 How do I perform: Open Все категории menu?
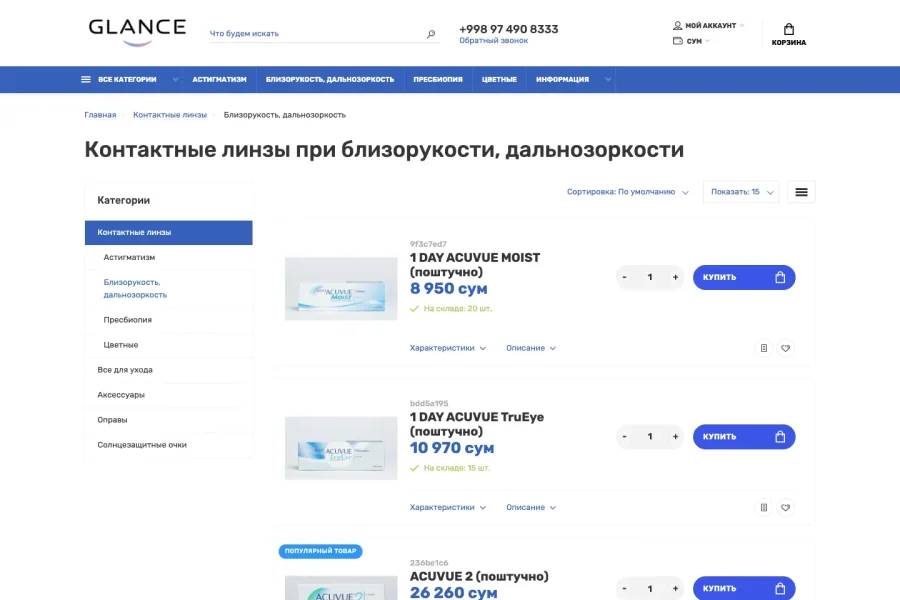click(x=127, y=79)
